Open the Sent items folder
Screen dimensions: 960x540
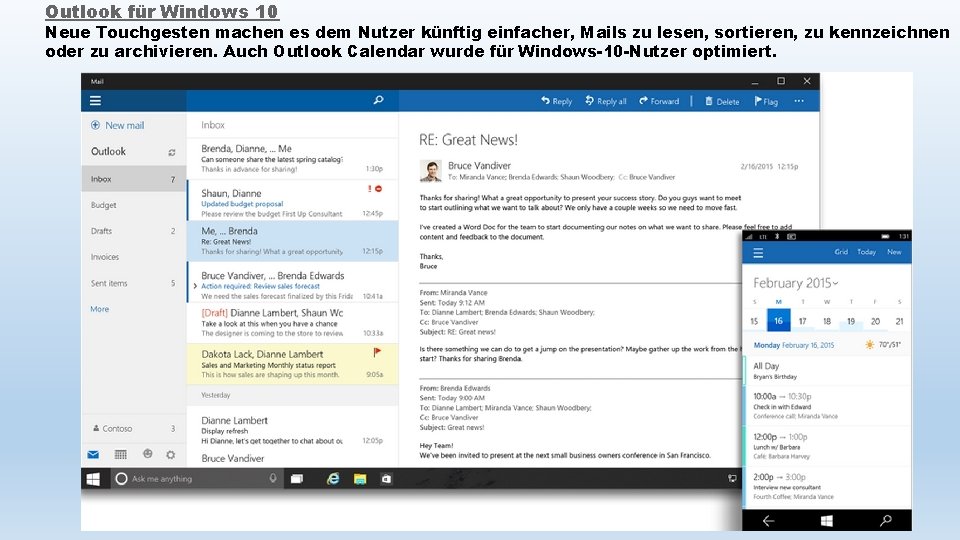tap(133, 283)
